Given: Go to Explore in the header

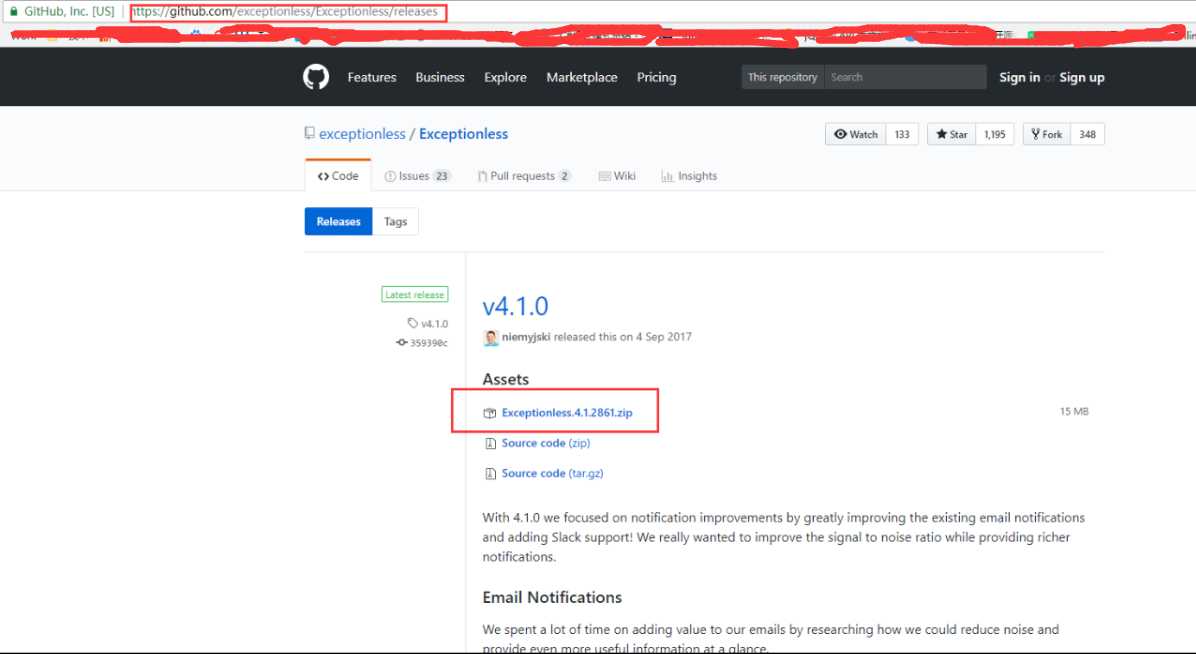Looking at the screenshot, I should [505, 77].
